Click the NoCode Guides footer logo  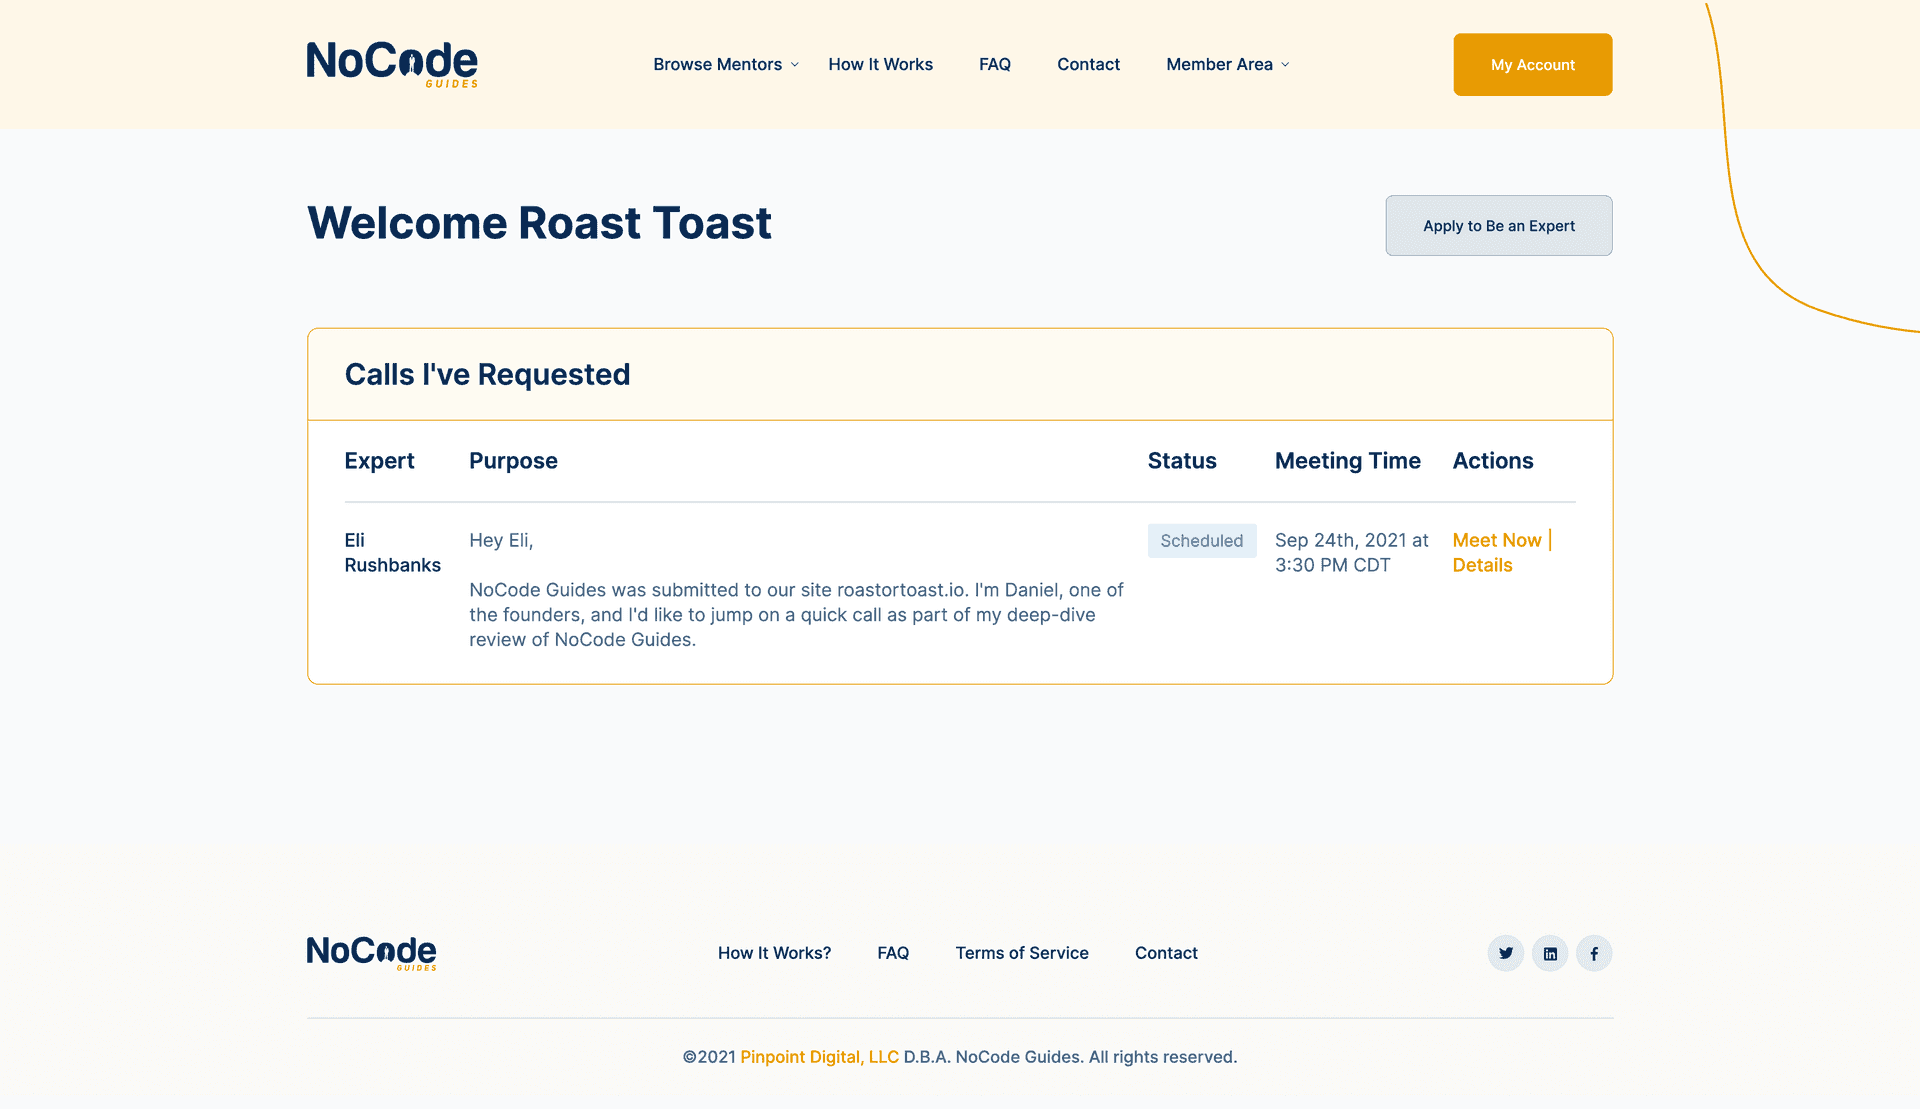click(371, 953)
